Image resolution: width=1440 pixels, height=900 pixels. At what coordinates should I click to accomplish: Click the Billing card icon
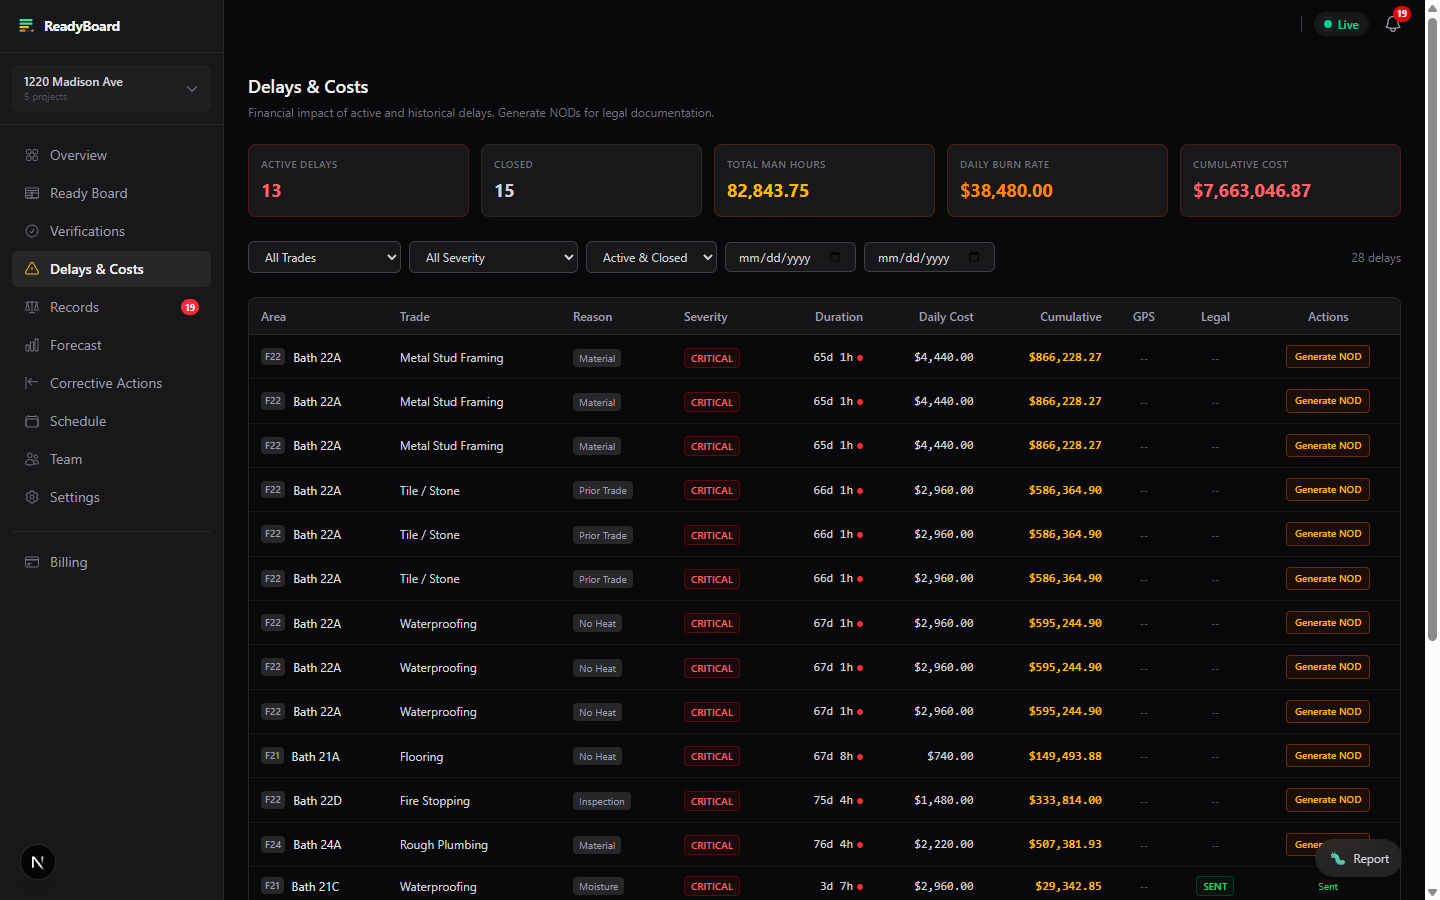point(32,562)
